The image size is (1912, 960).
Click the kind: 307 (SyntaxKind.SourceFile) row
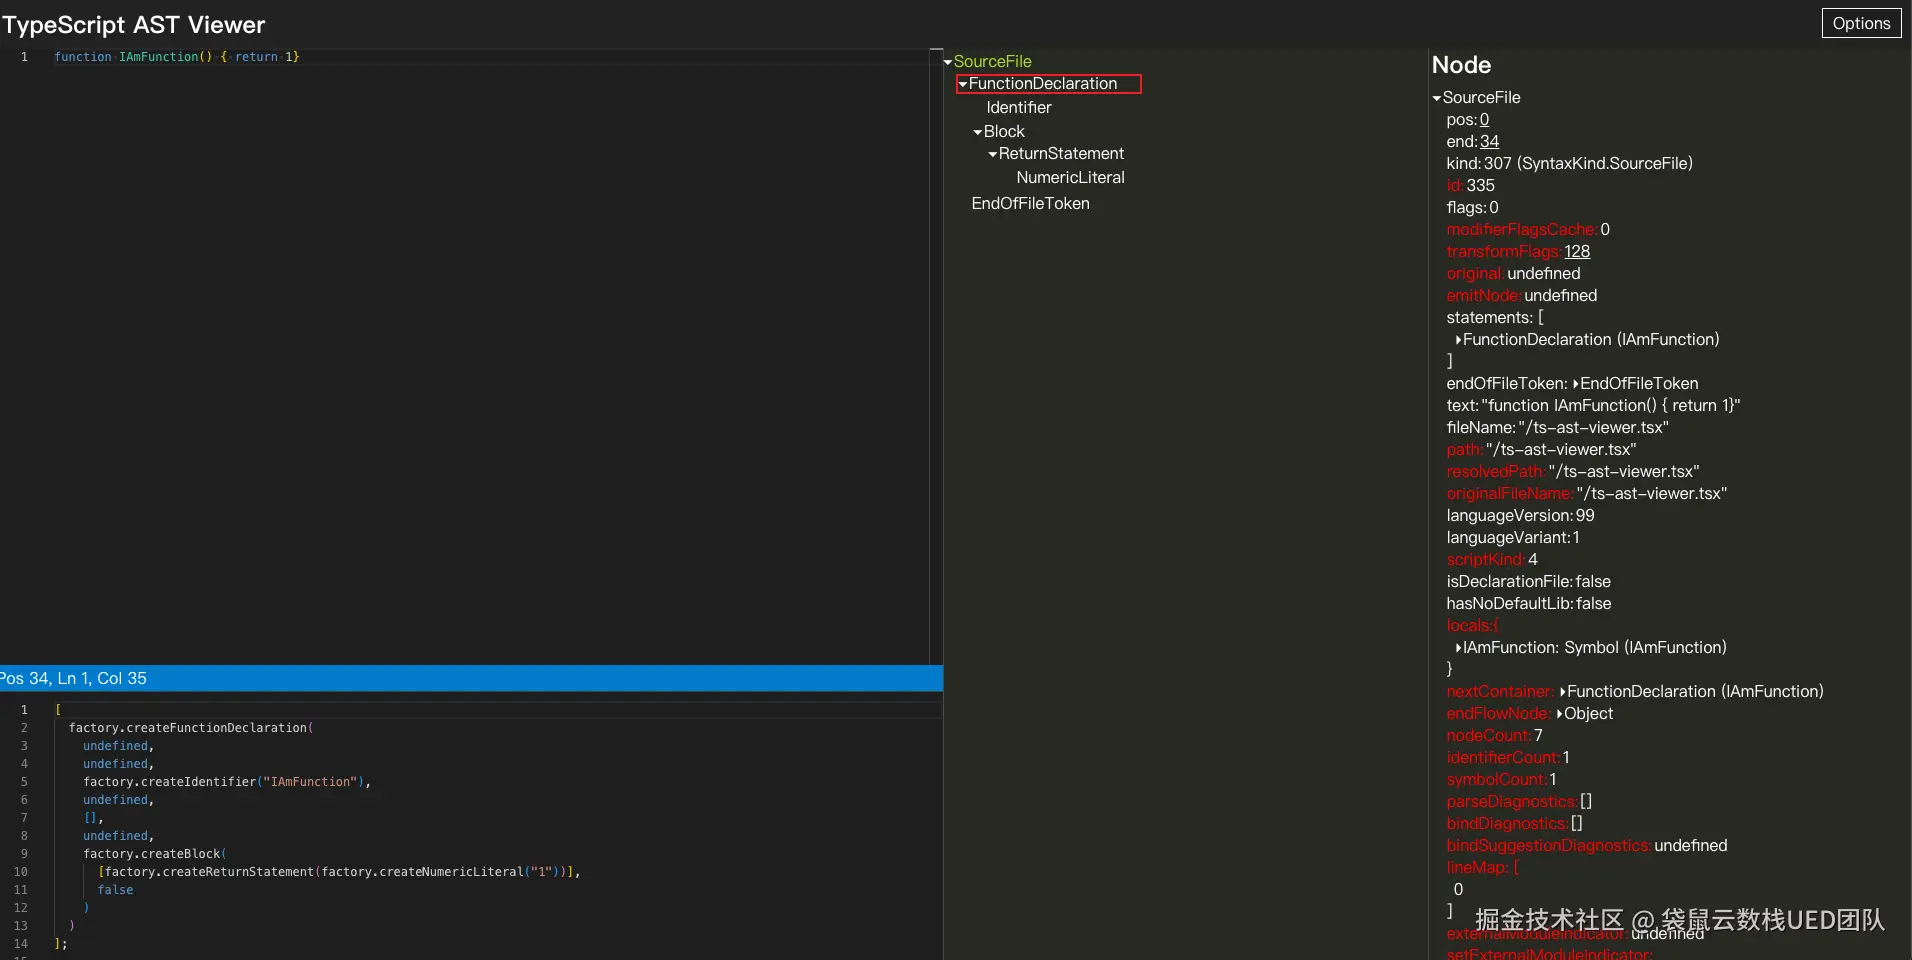[x=1569, y=164]
